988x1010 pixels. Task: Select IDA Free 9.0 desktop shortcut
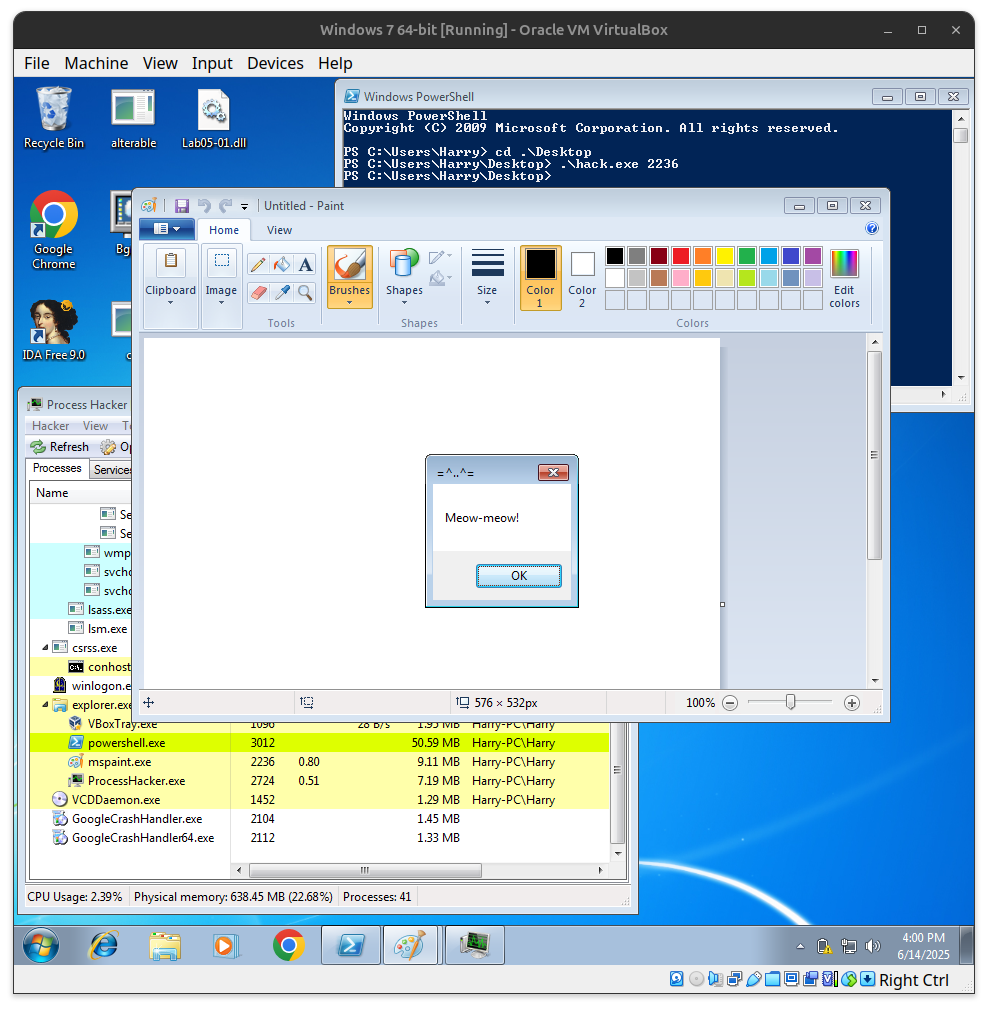[x=53, y=330]
